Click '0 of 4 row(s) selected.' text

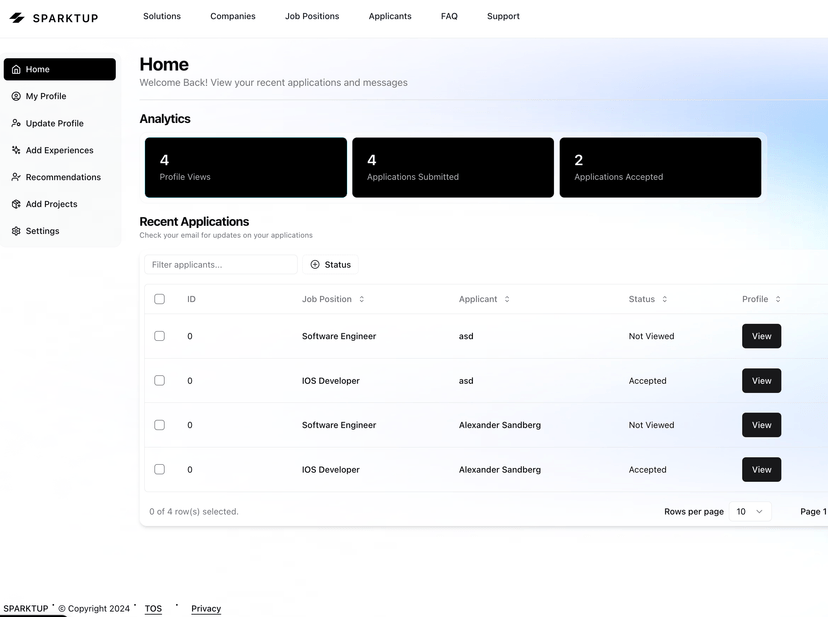click(194, 511)
